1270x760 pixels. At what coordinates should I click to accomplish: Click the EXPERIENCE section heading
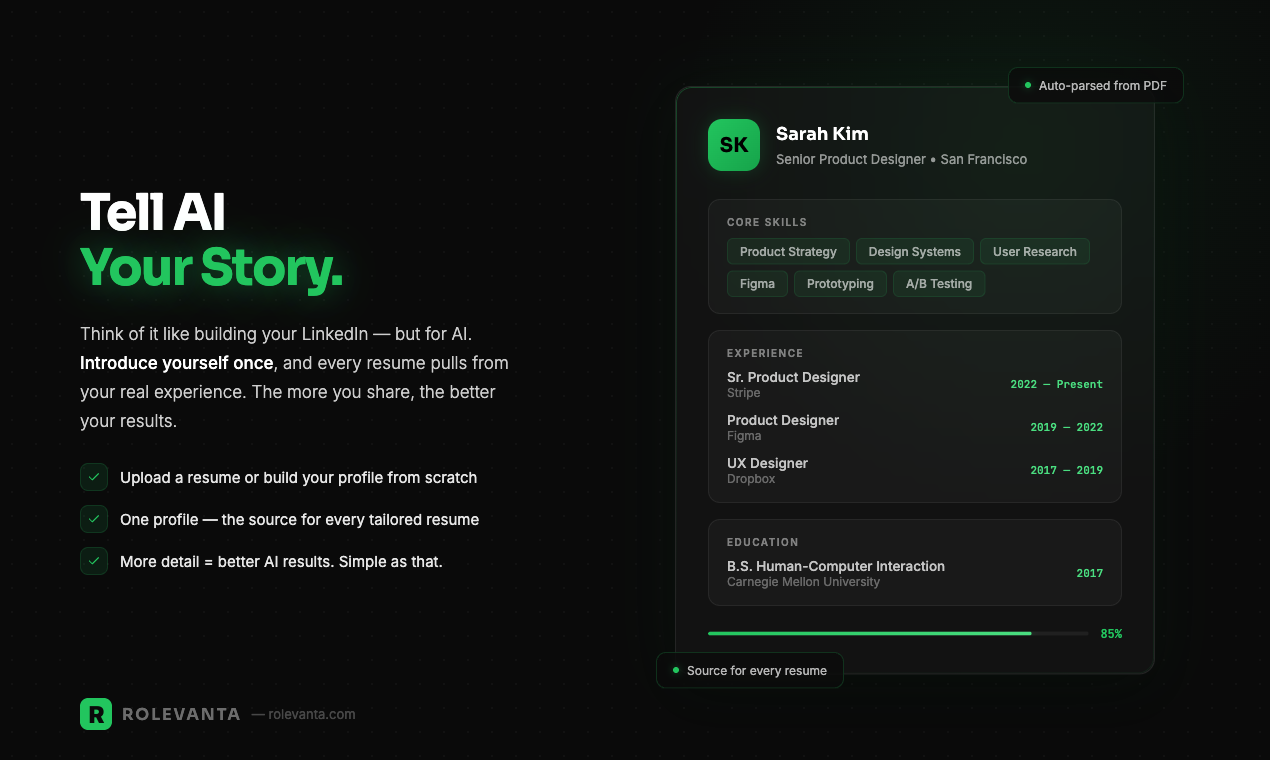click(765, 353)
